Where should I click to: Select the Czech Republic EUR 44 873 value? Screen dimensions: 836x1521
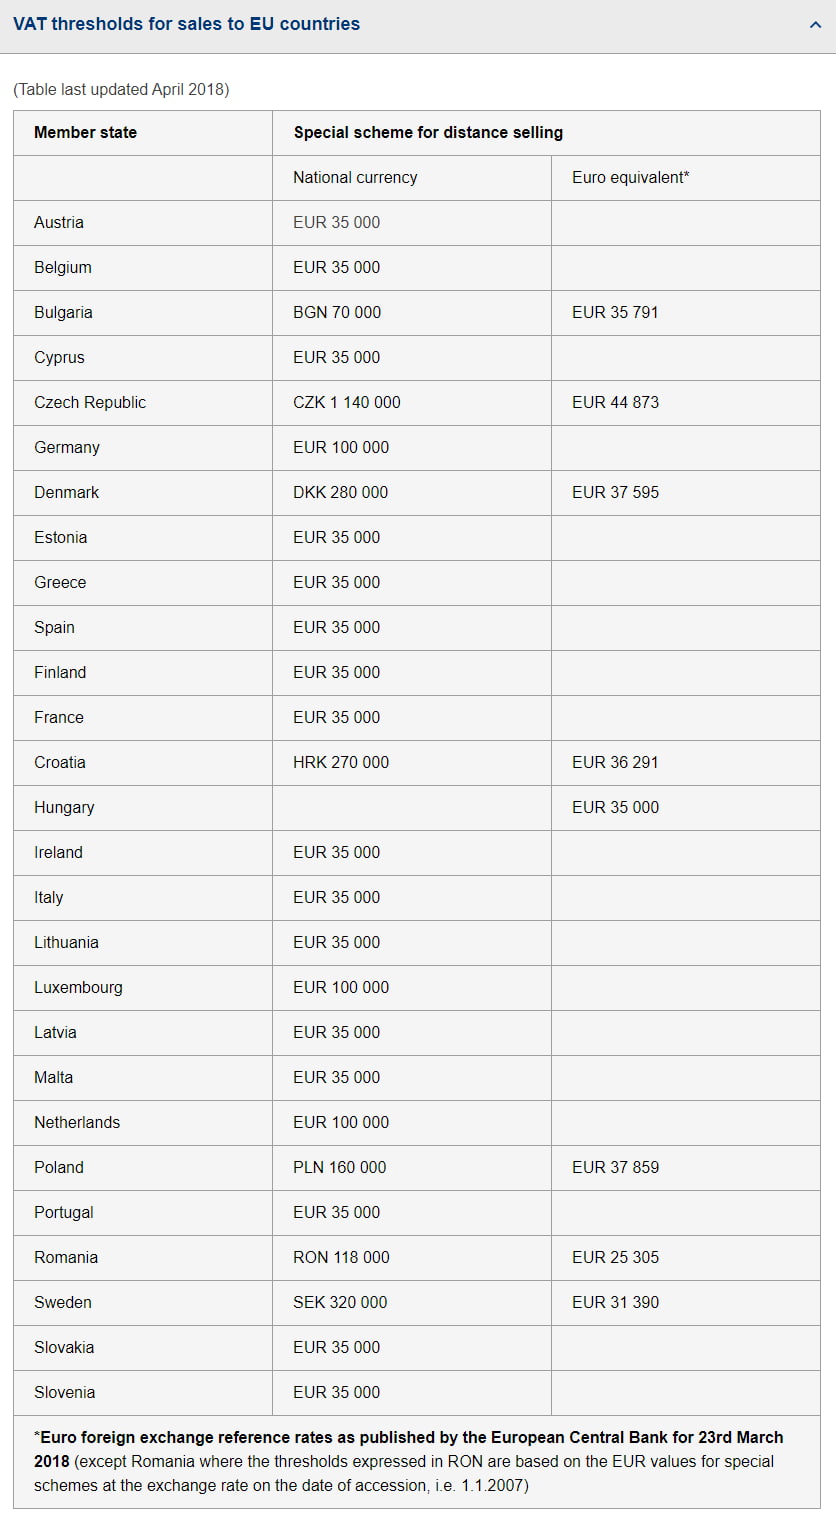coord(612,402)
